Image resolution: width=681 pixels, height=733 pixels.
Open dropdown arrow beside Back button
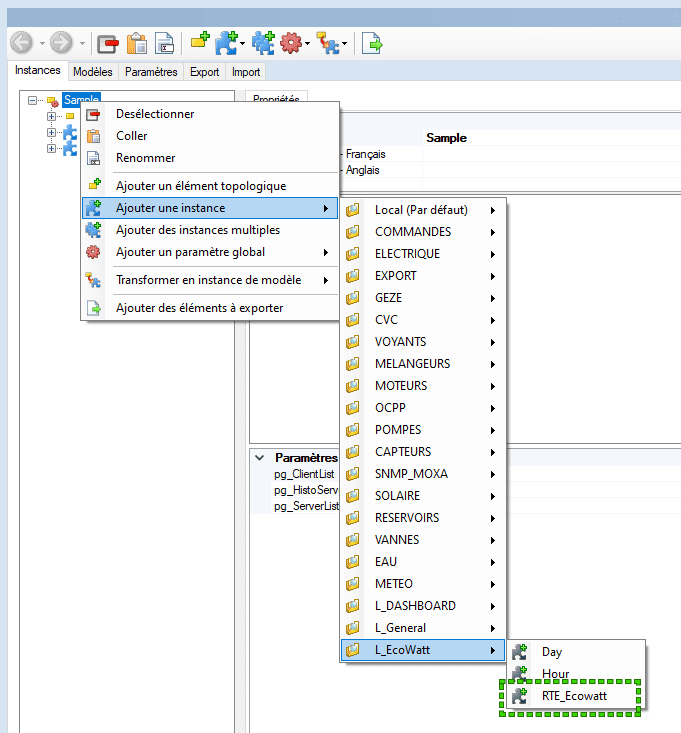[42, 43]
